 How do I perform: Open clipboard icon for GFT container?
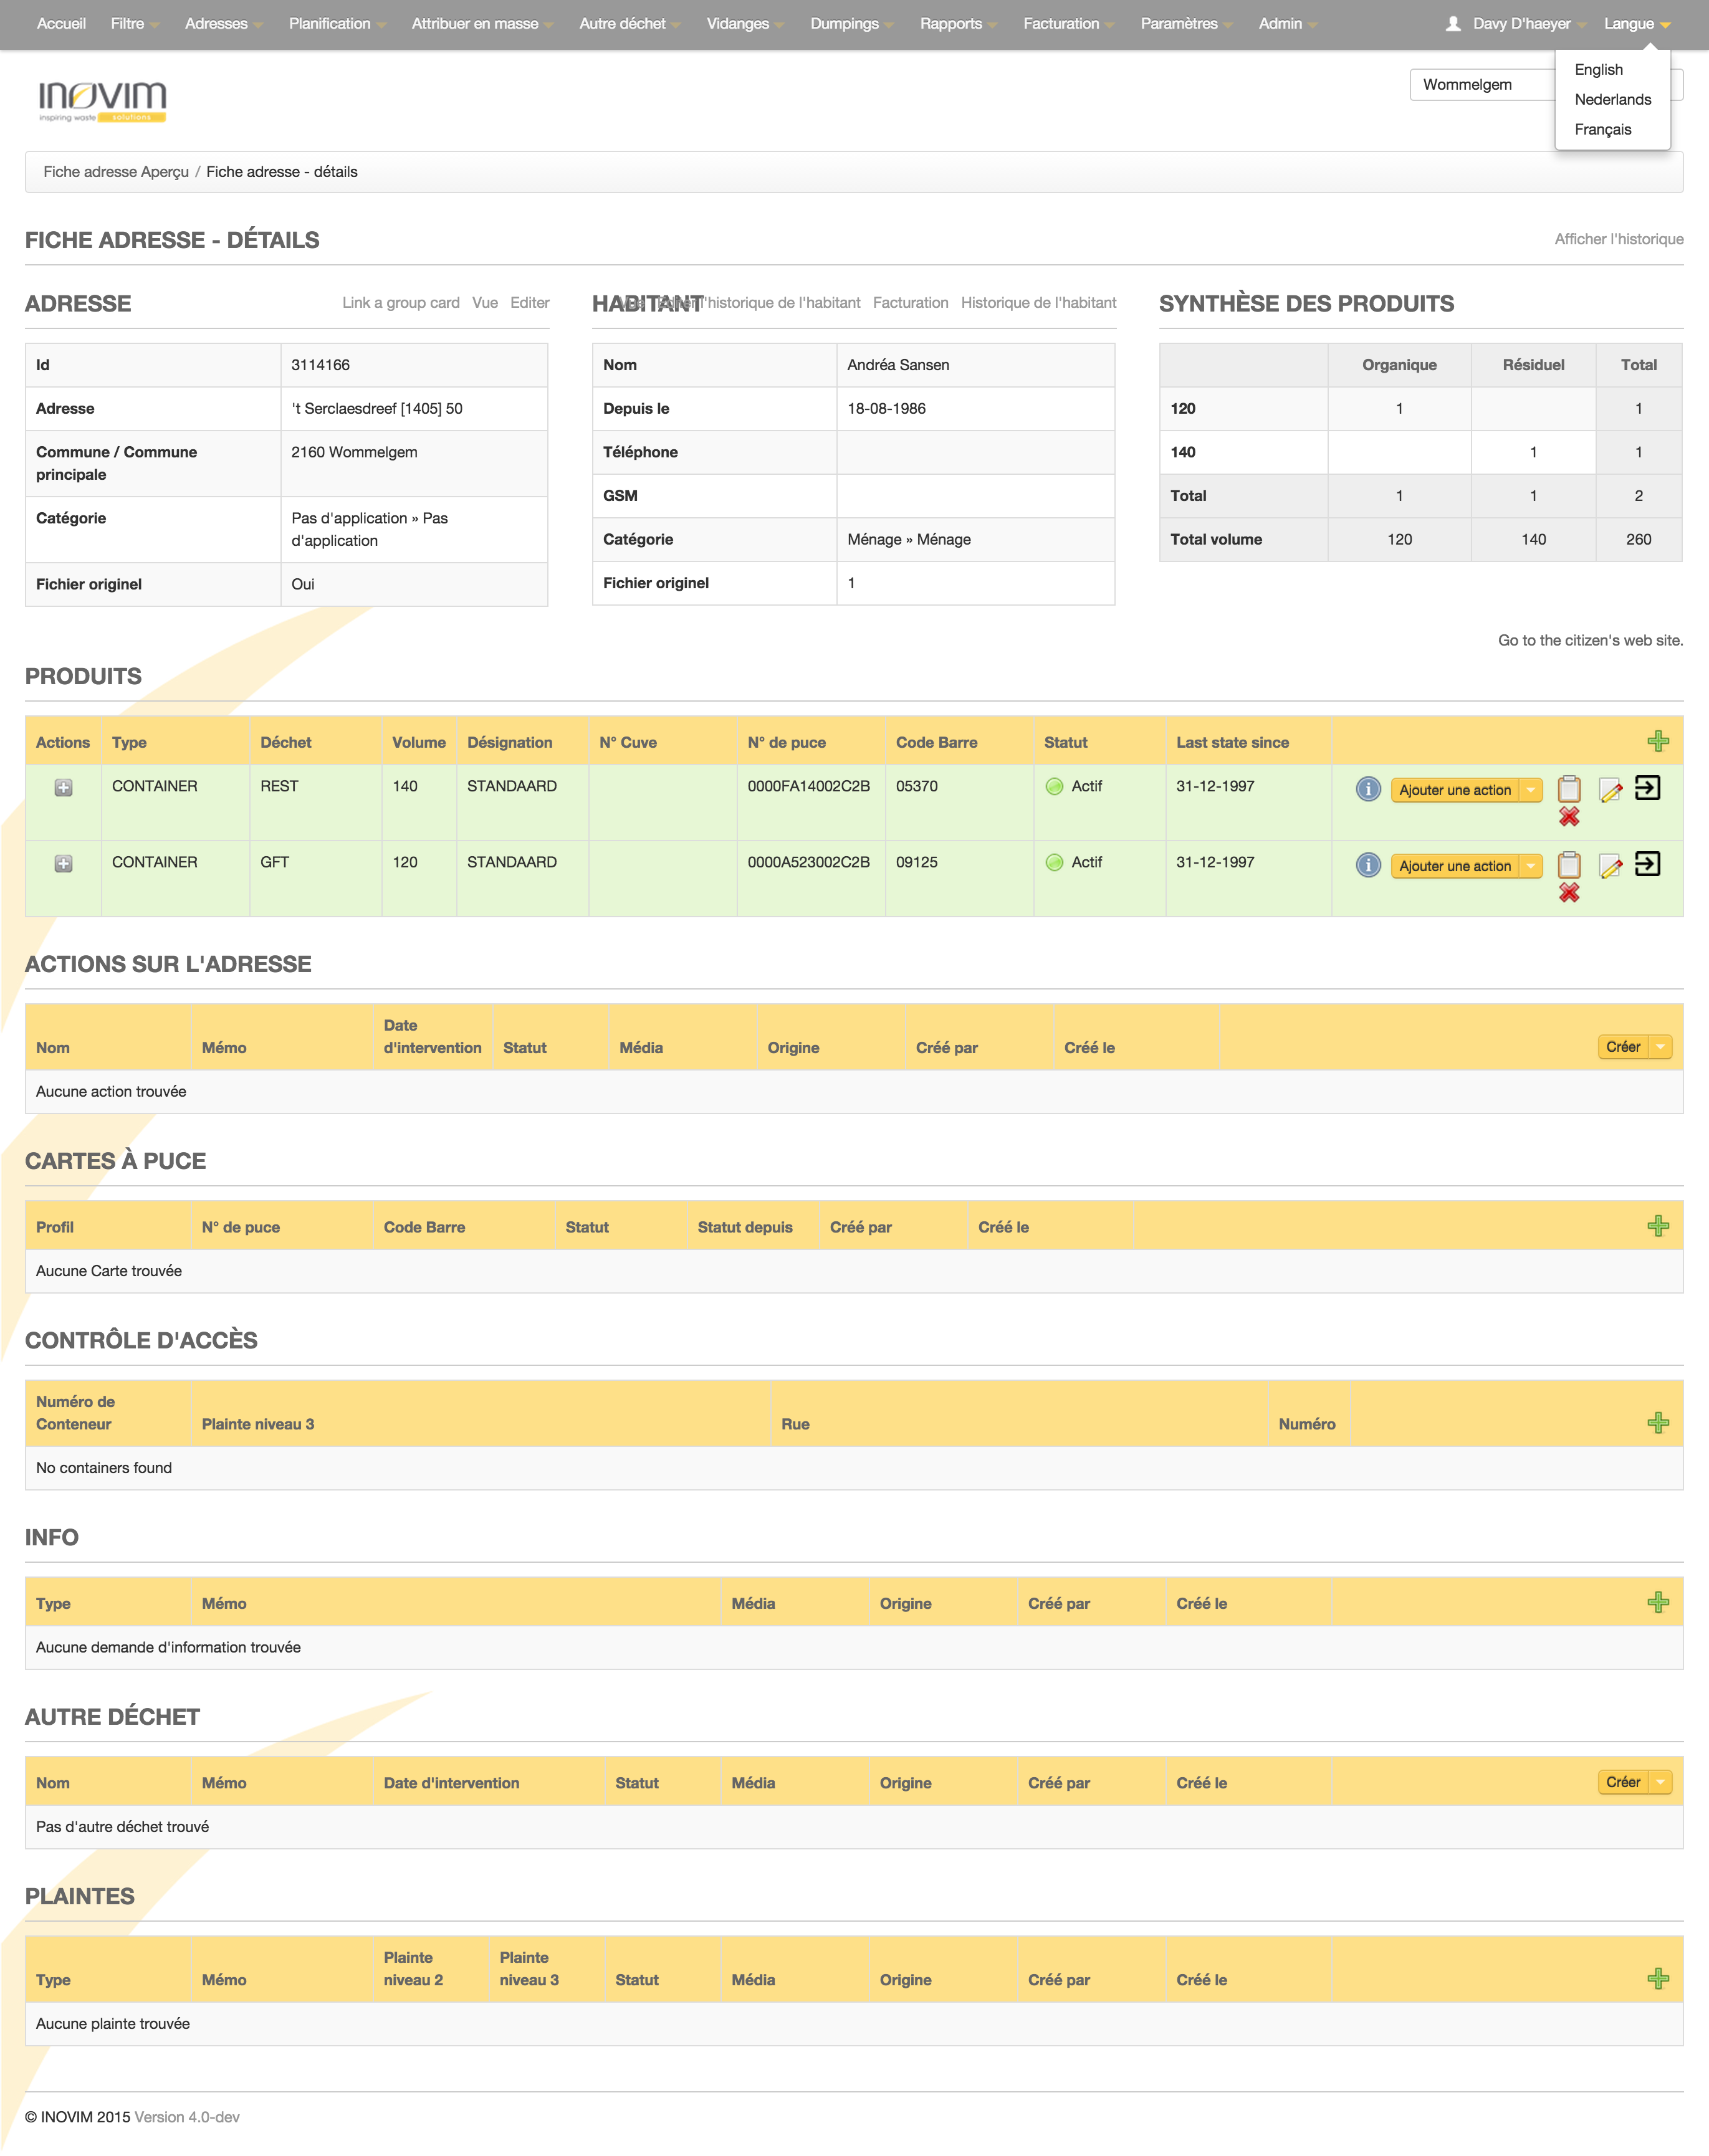(x=1569, y=864)
